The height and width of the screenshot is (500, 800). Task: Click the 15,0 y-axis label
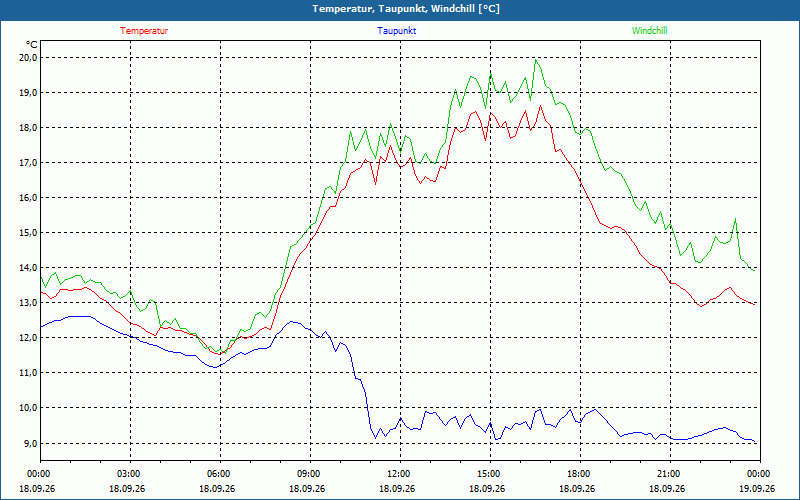point(29,233)
